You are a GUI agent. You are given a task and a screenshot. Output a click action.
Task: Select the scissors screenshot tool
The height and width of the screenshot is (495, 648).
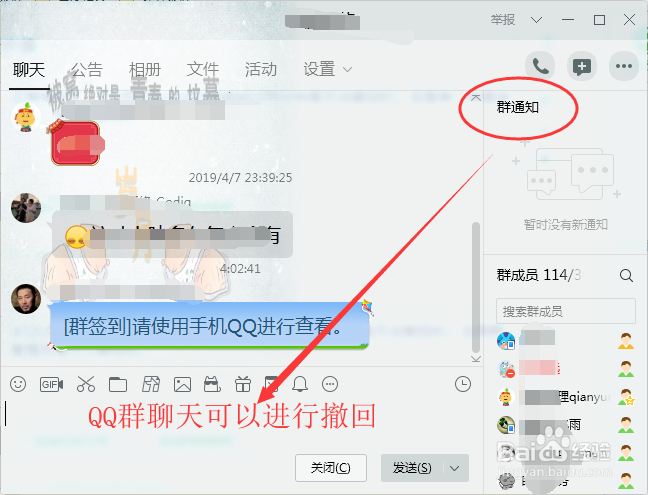[86, 384]
